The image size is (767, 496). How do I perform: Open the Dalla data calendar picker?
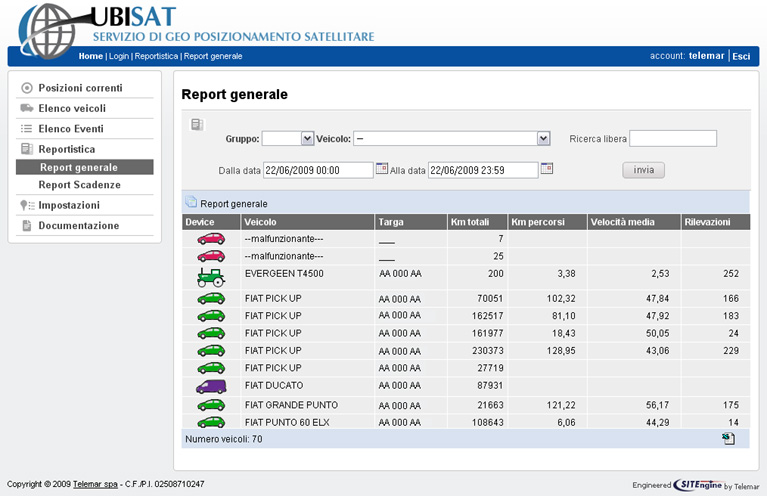pos(382,169)
